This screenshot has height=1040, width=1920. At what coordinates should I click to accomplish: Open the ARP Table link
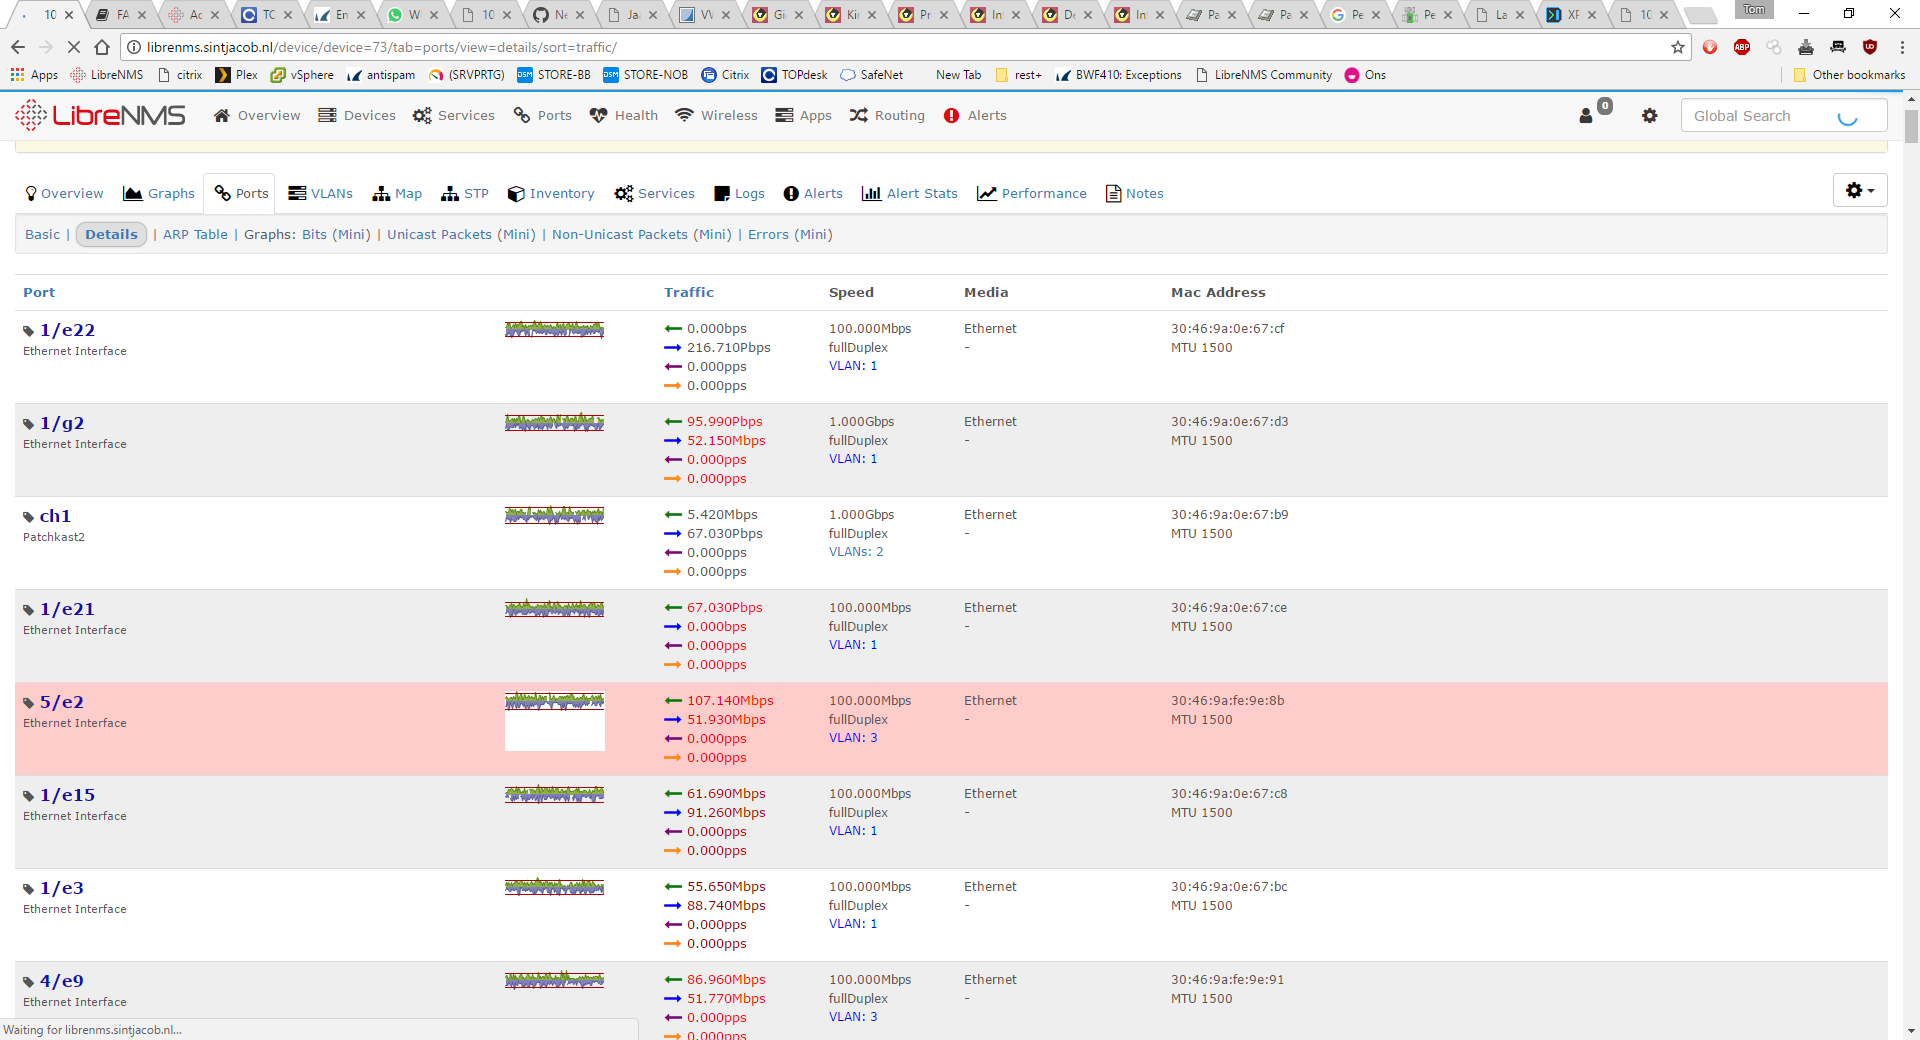(x=195, y=235)
